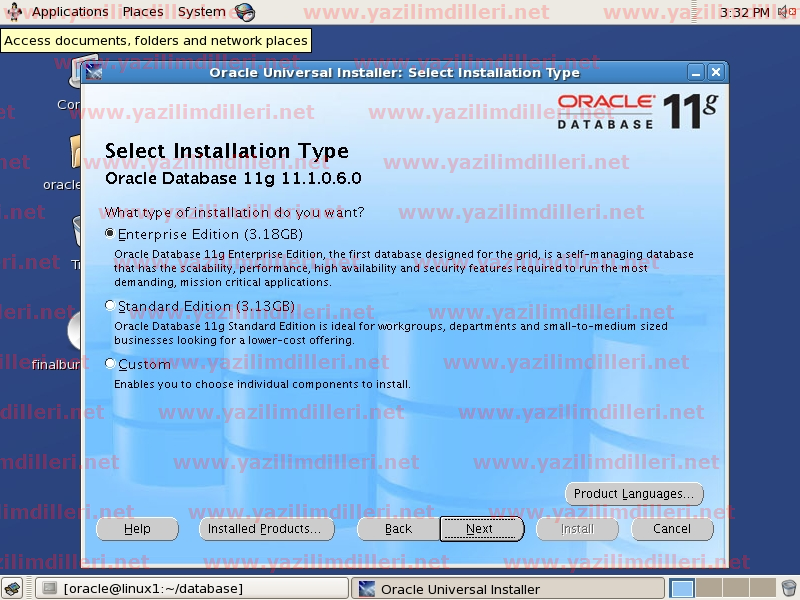Screen dimensions: 800x600
Task: Open the Trash icon in bottom panel
Action: (789, 589)
